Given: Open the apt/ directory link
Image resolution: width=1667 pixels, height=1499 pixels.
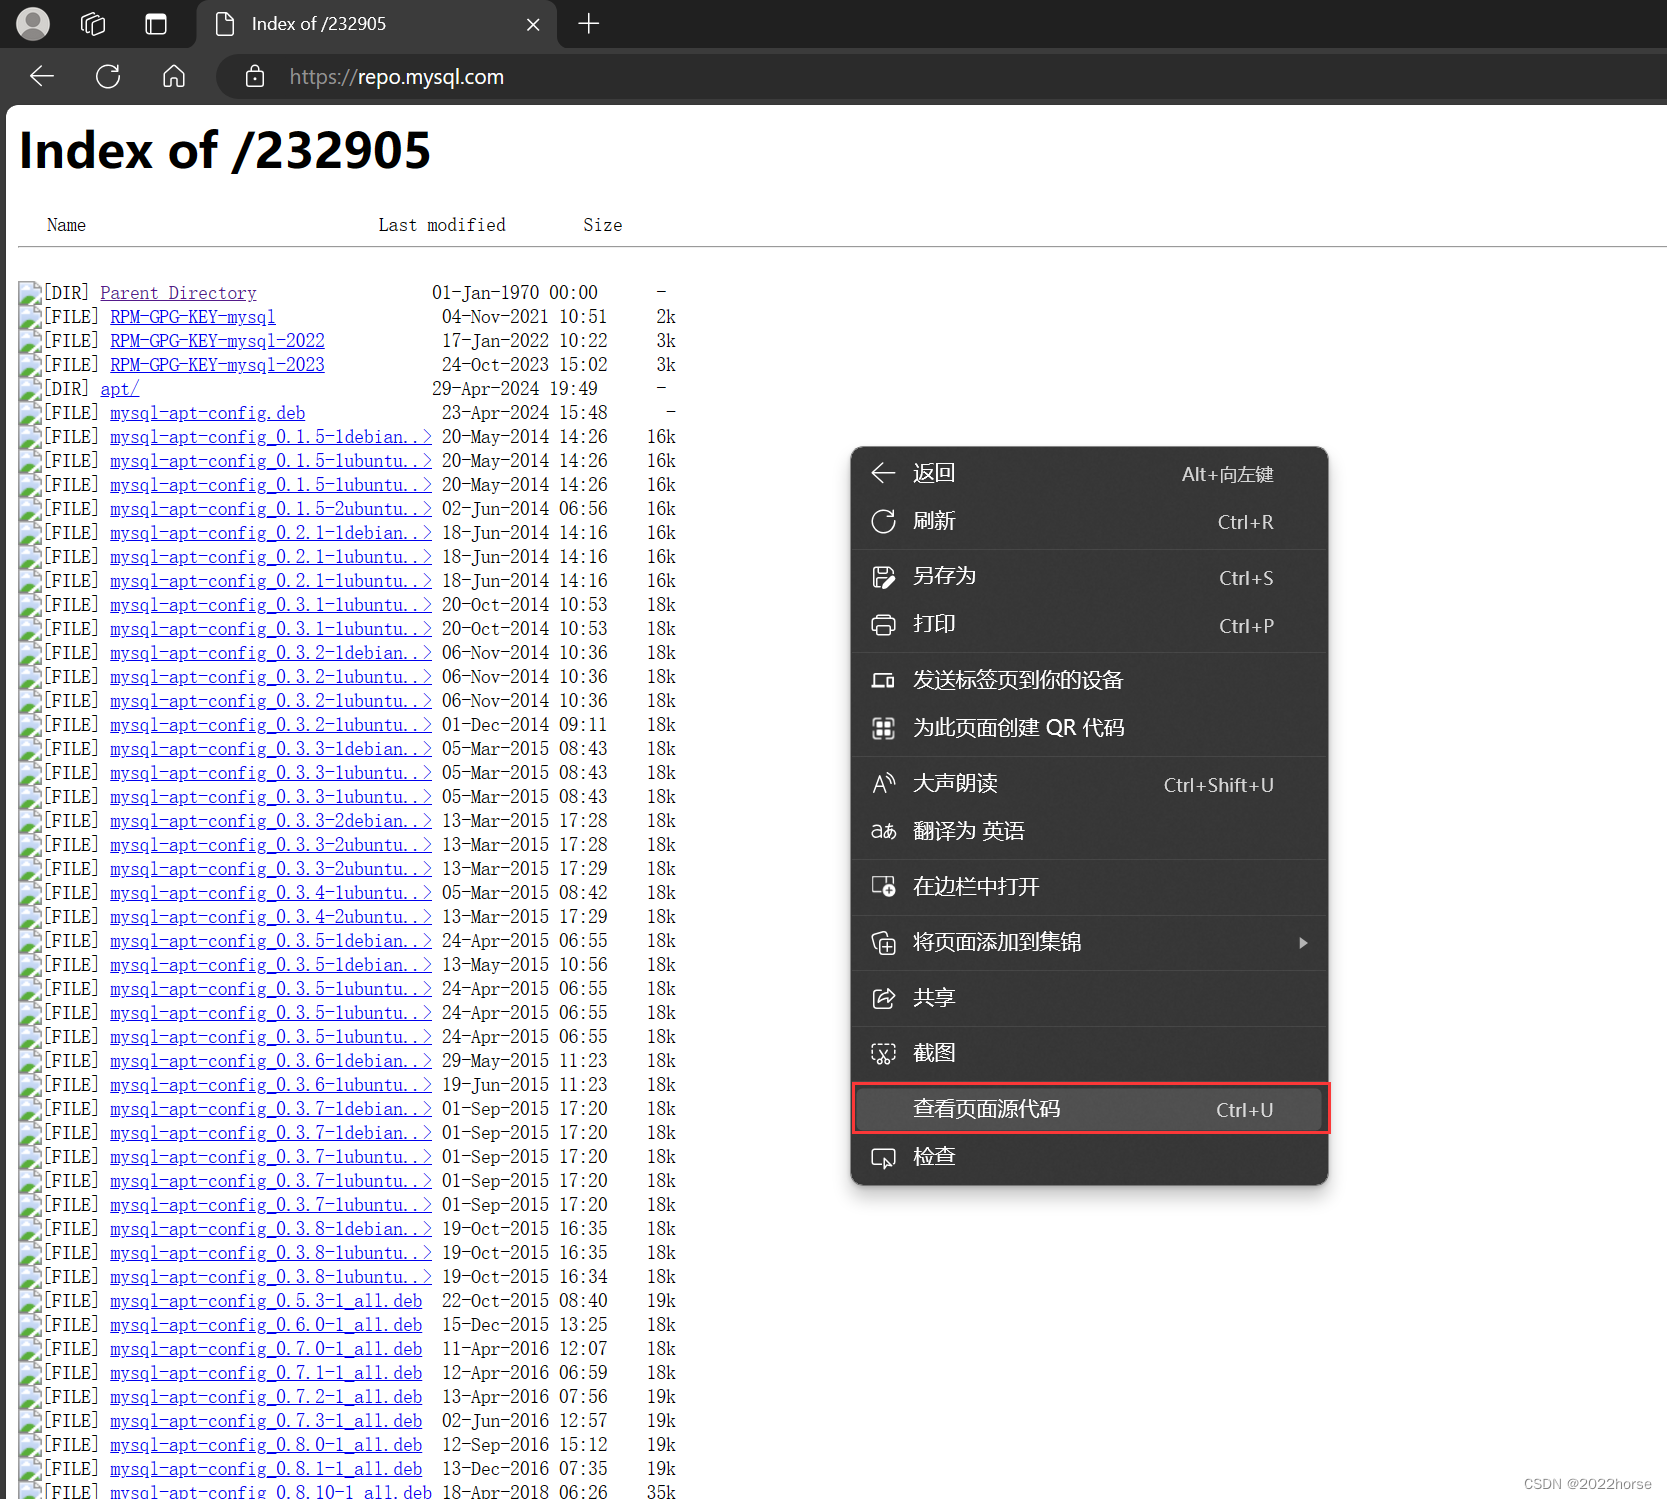Looking at the screenshot, I should [x=119, y=389].
